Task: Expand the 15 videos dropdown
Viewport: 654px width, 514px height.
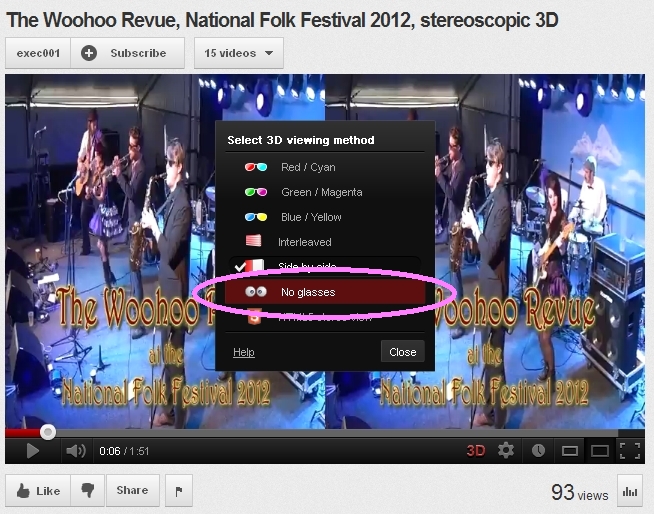Action: click(x=239, y=53)
